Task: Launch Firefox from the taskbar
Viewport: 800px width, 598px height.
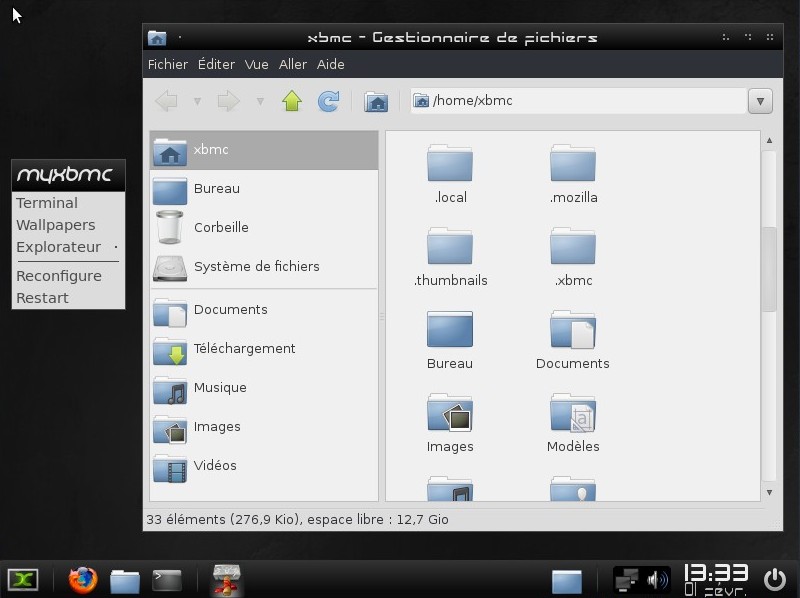Action: 83,580
